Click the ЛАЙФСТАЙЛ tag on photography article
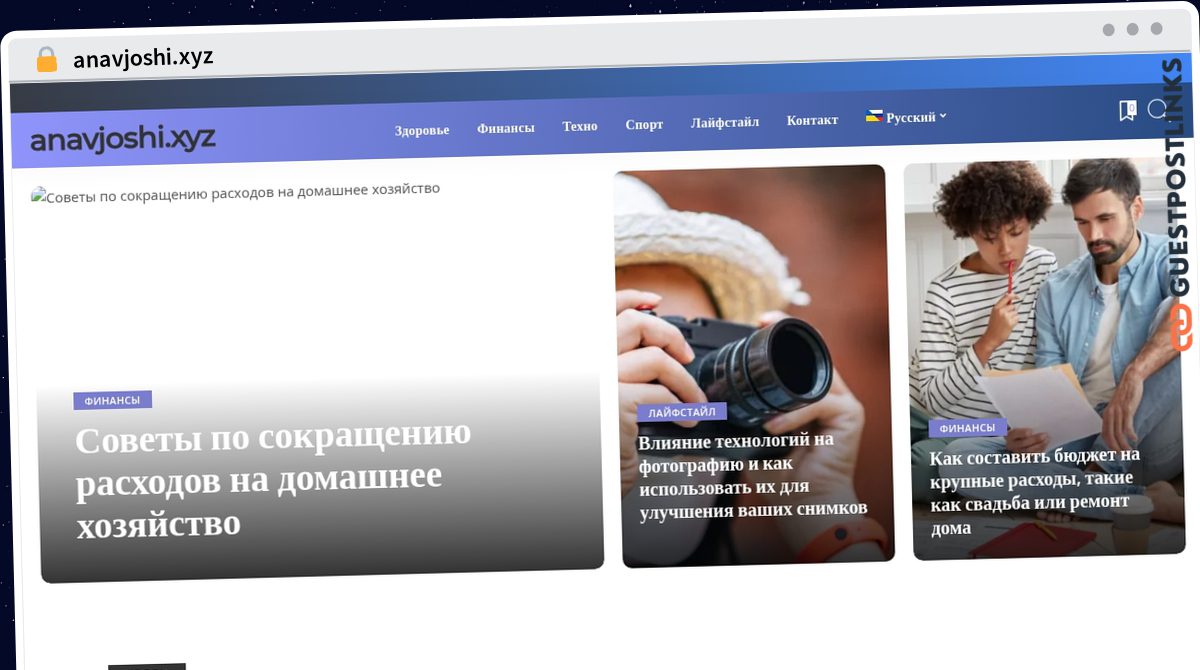The width and height of the screenshot is (1200, 670). tap(682, 412)
